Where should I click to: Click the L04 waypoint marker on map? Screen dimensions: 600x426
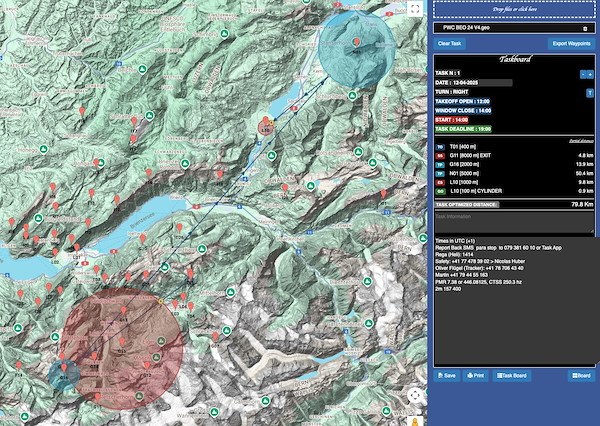click(x=183, y=297)
